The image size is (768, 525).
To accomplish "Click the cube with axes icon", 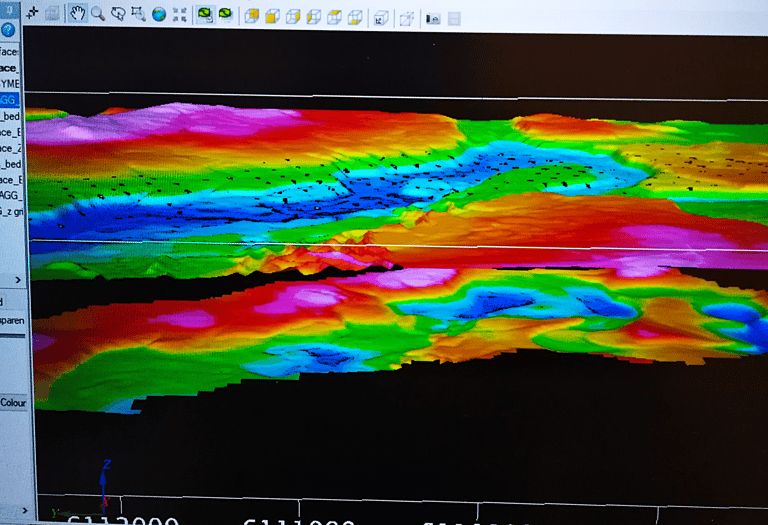I will click(381, 19).
